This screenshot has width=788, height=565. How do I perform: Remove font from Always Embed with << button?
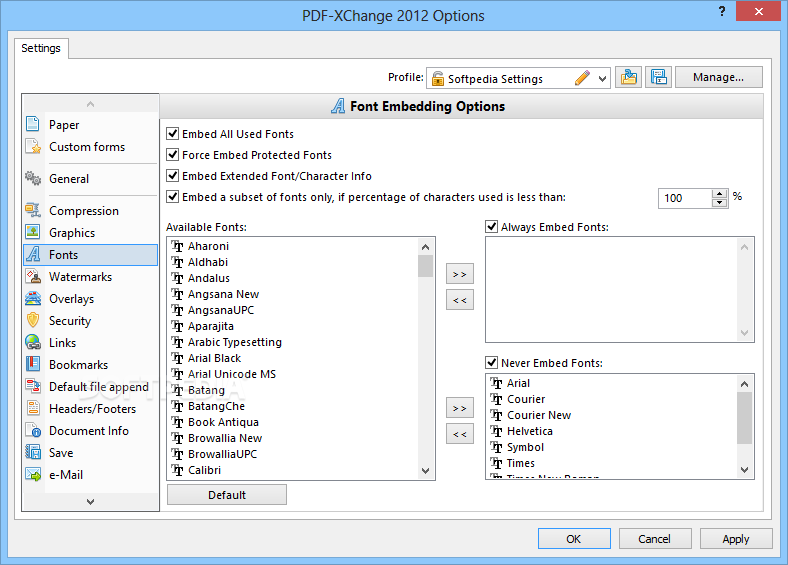point(459,300)
